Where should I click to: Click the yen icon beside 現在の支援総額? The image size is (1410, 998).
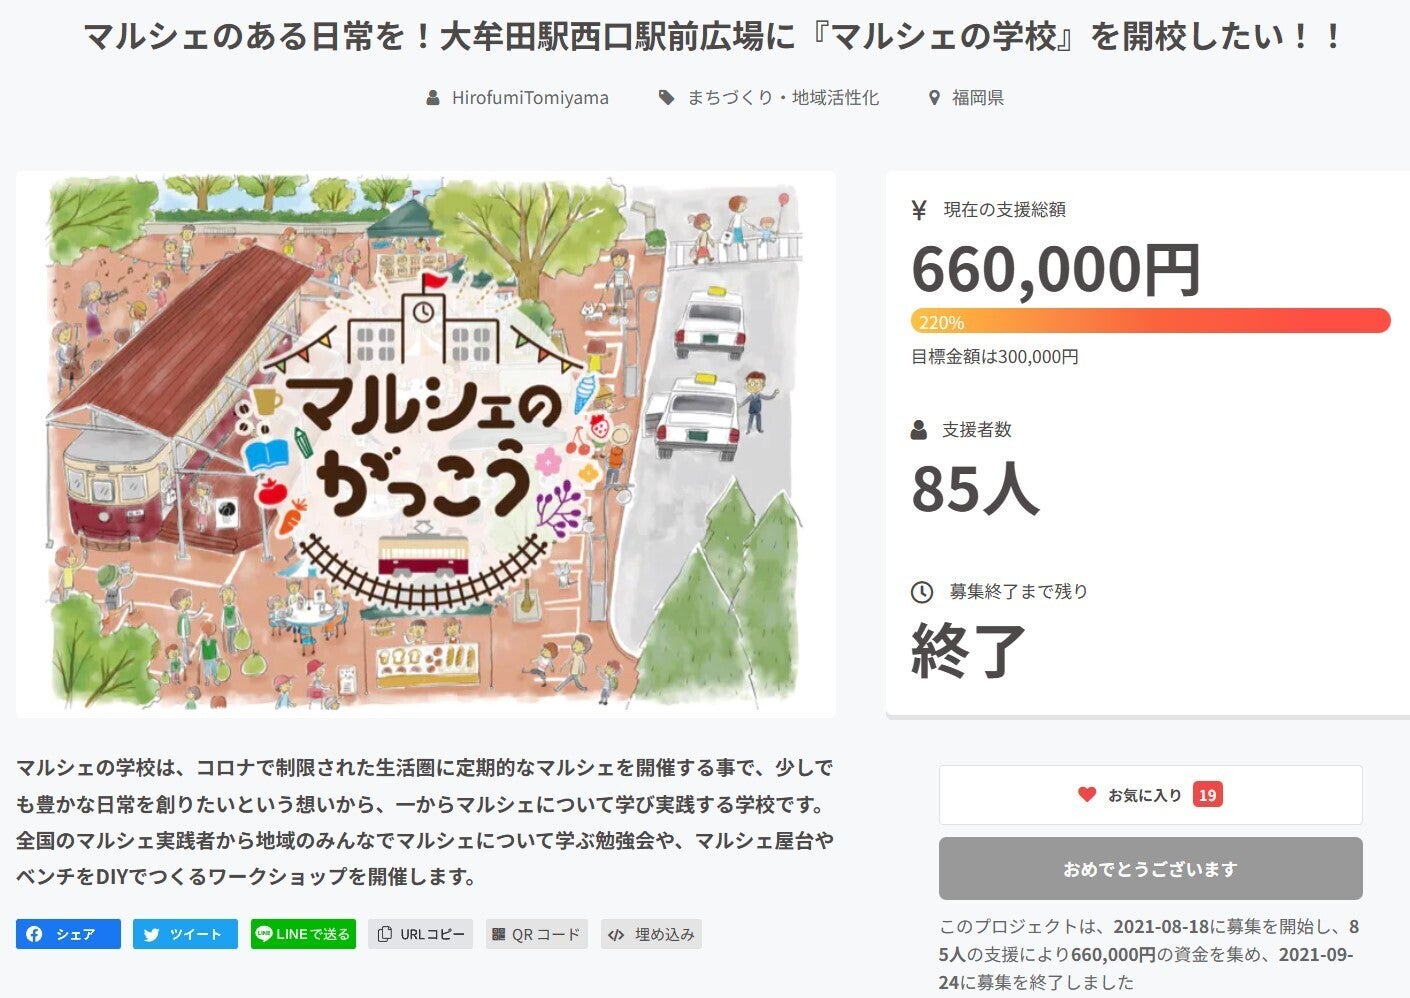pos(919,210)
